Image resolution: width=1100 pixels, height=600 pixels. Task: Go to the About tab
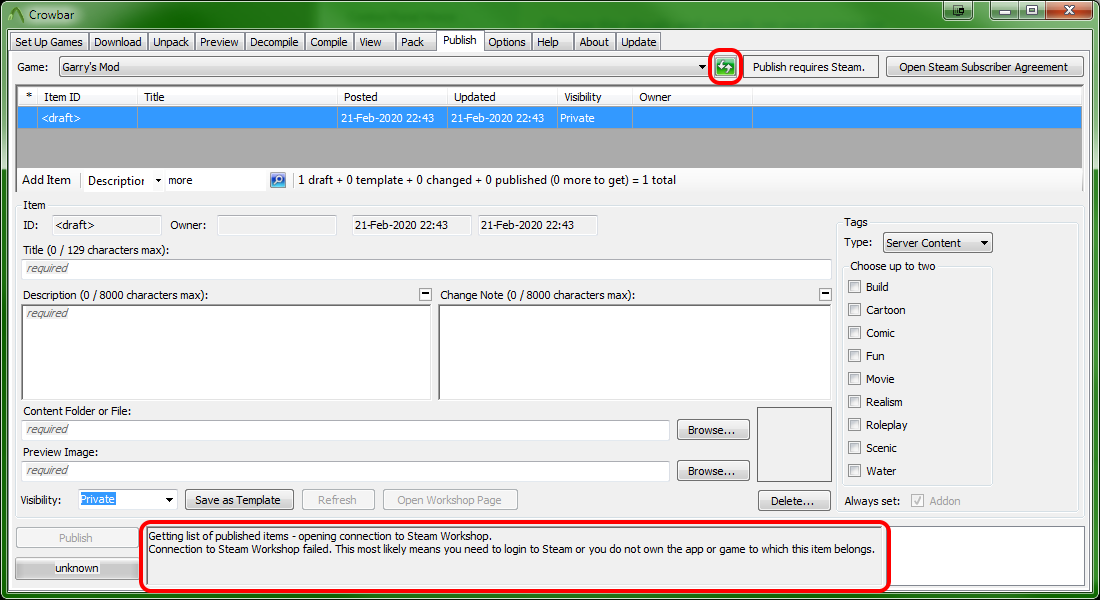point(594,42)
